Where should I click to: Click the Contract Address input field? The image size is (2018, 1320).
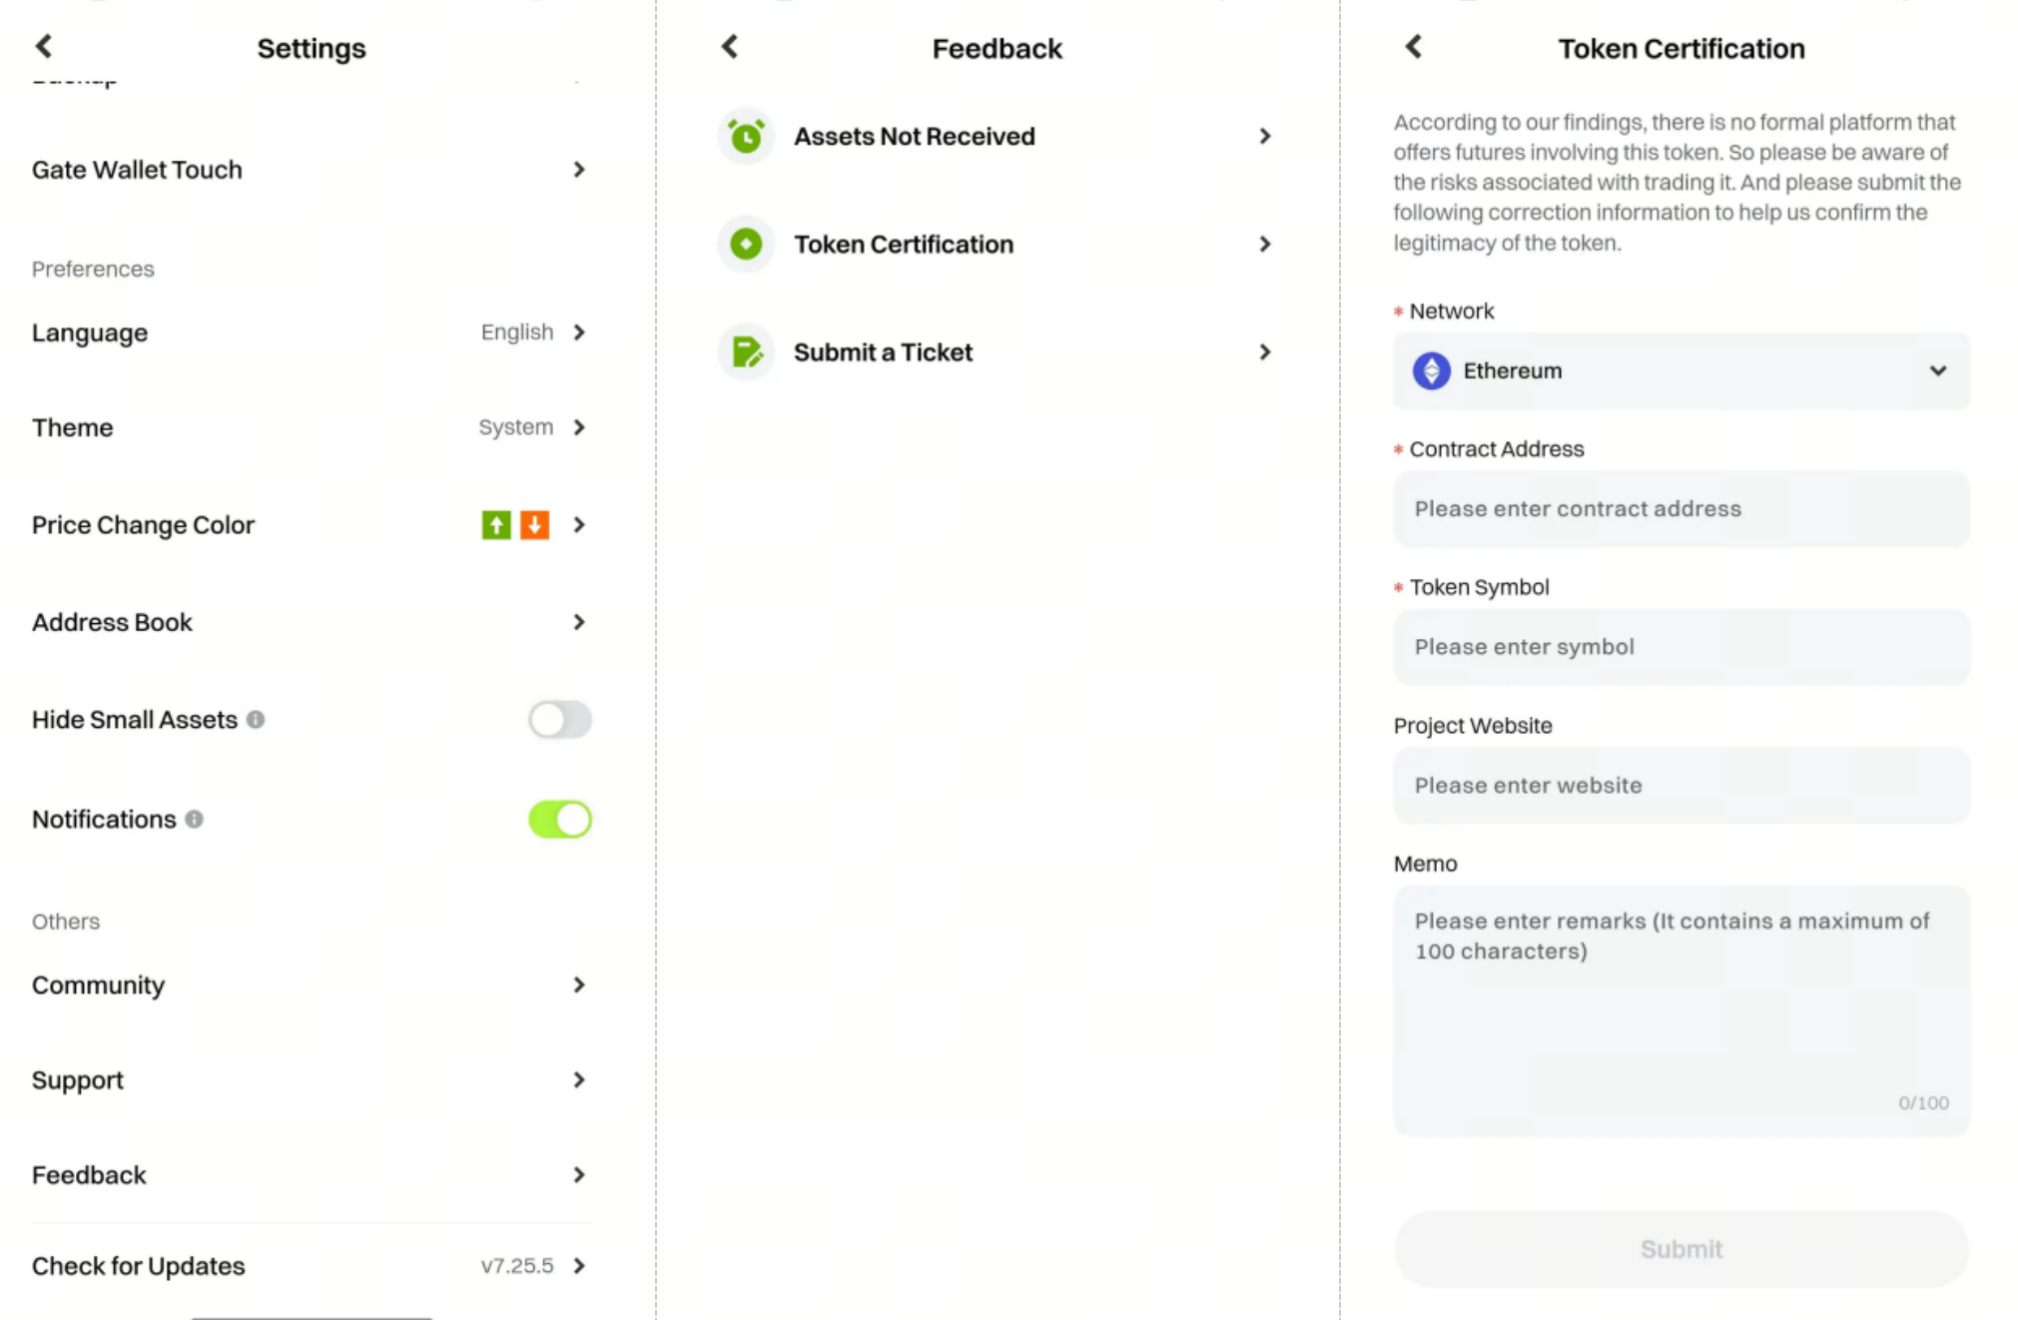[x=1680, y=509]
